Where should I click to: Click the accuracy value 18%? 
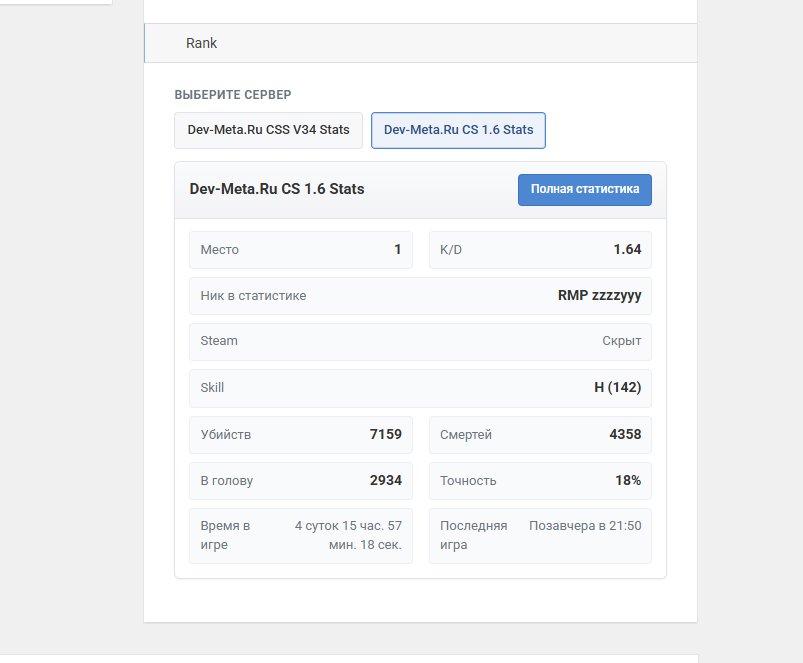(628, 480)
